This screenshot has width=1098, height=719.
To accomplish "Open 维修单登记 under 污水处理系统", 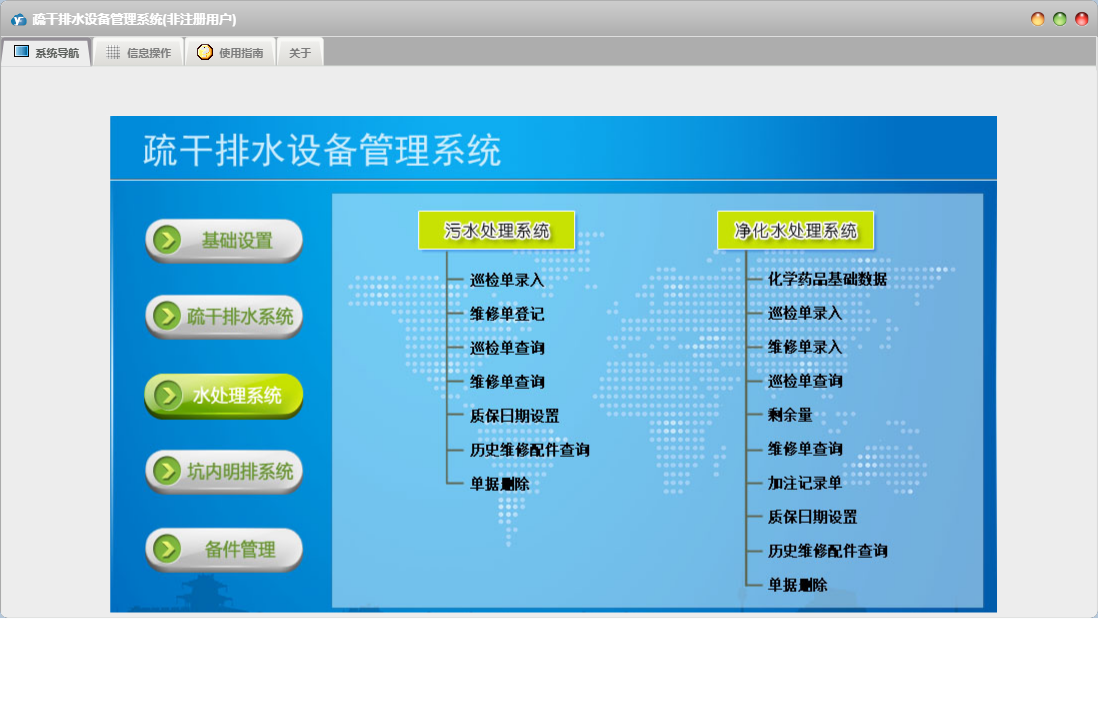I will [x=507, y=314].
